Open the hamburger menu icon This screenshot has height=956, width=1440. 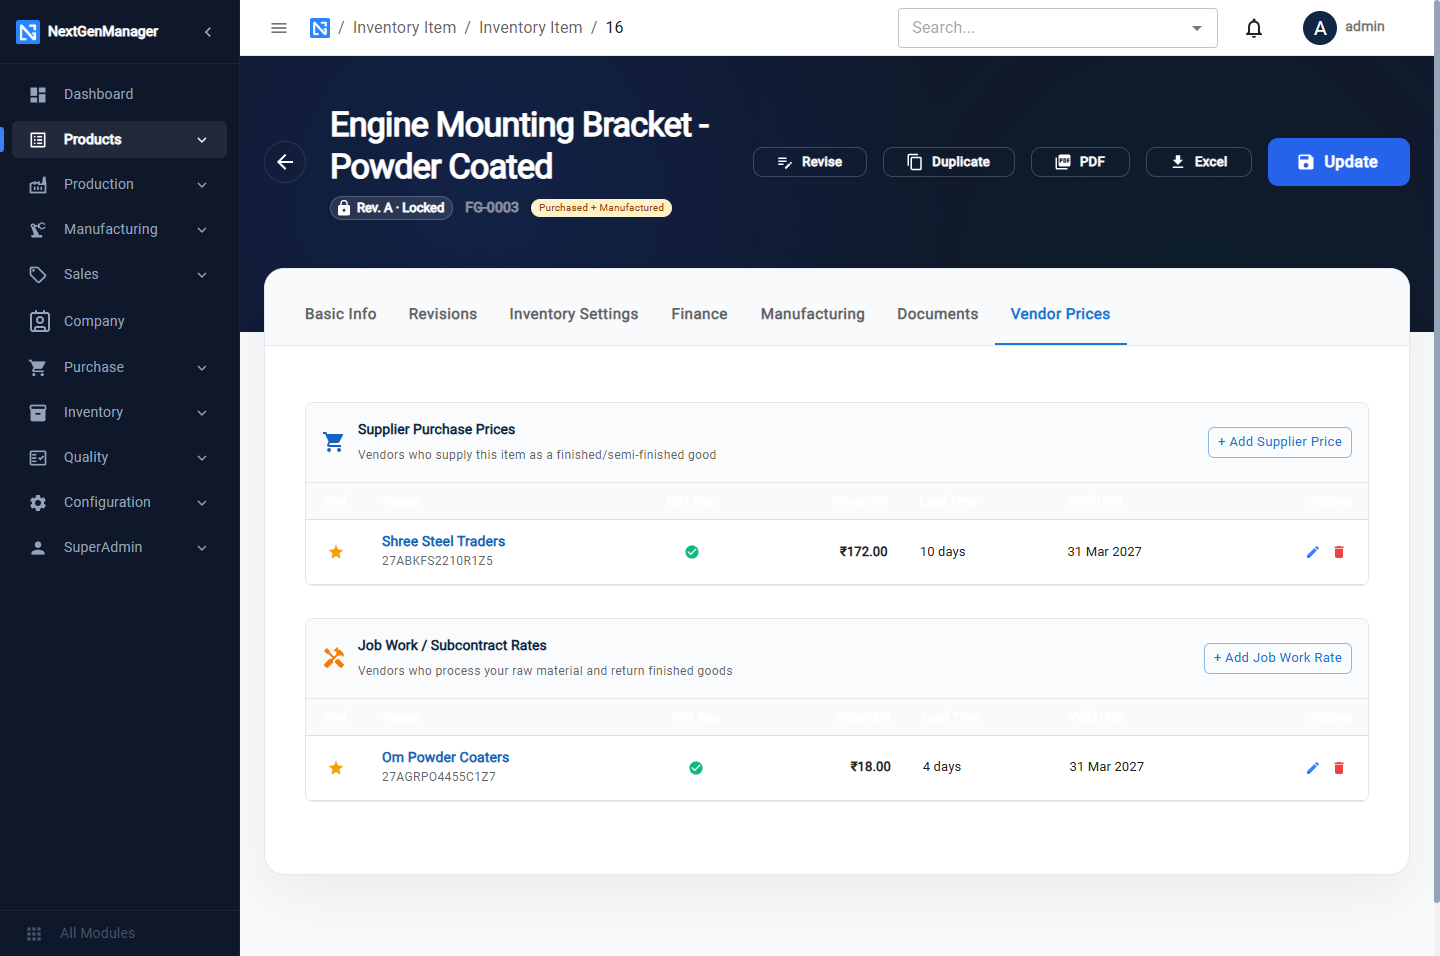pos(279,28)
